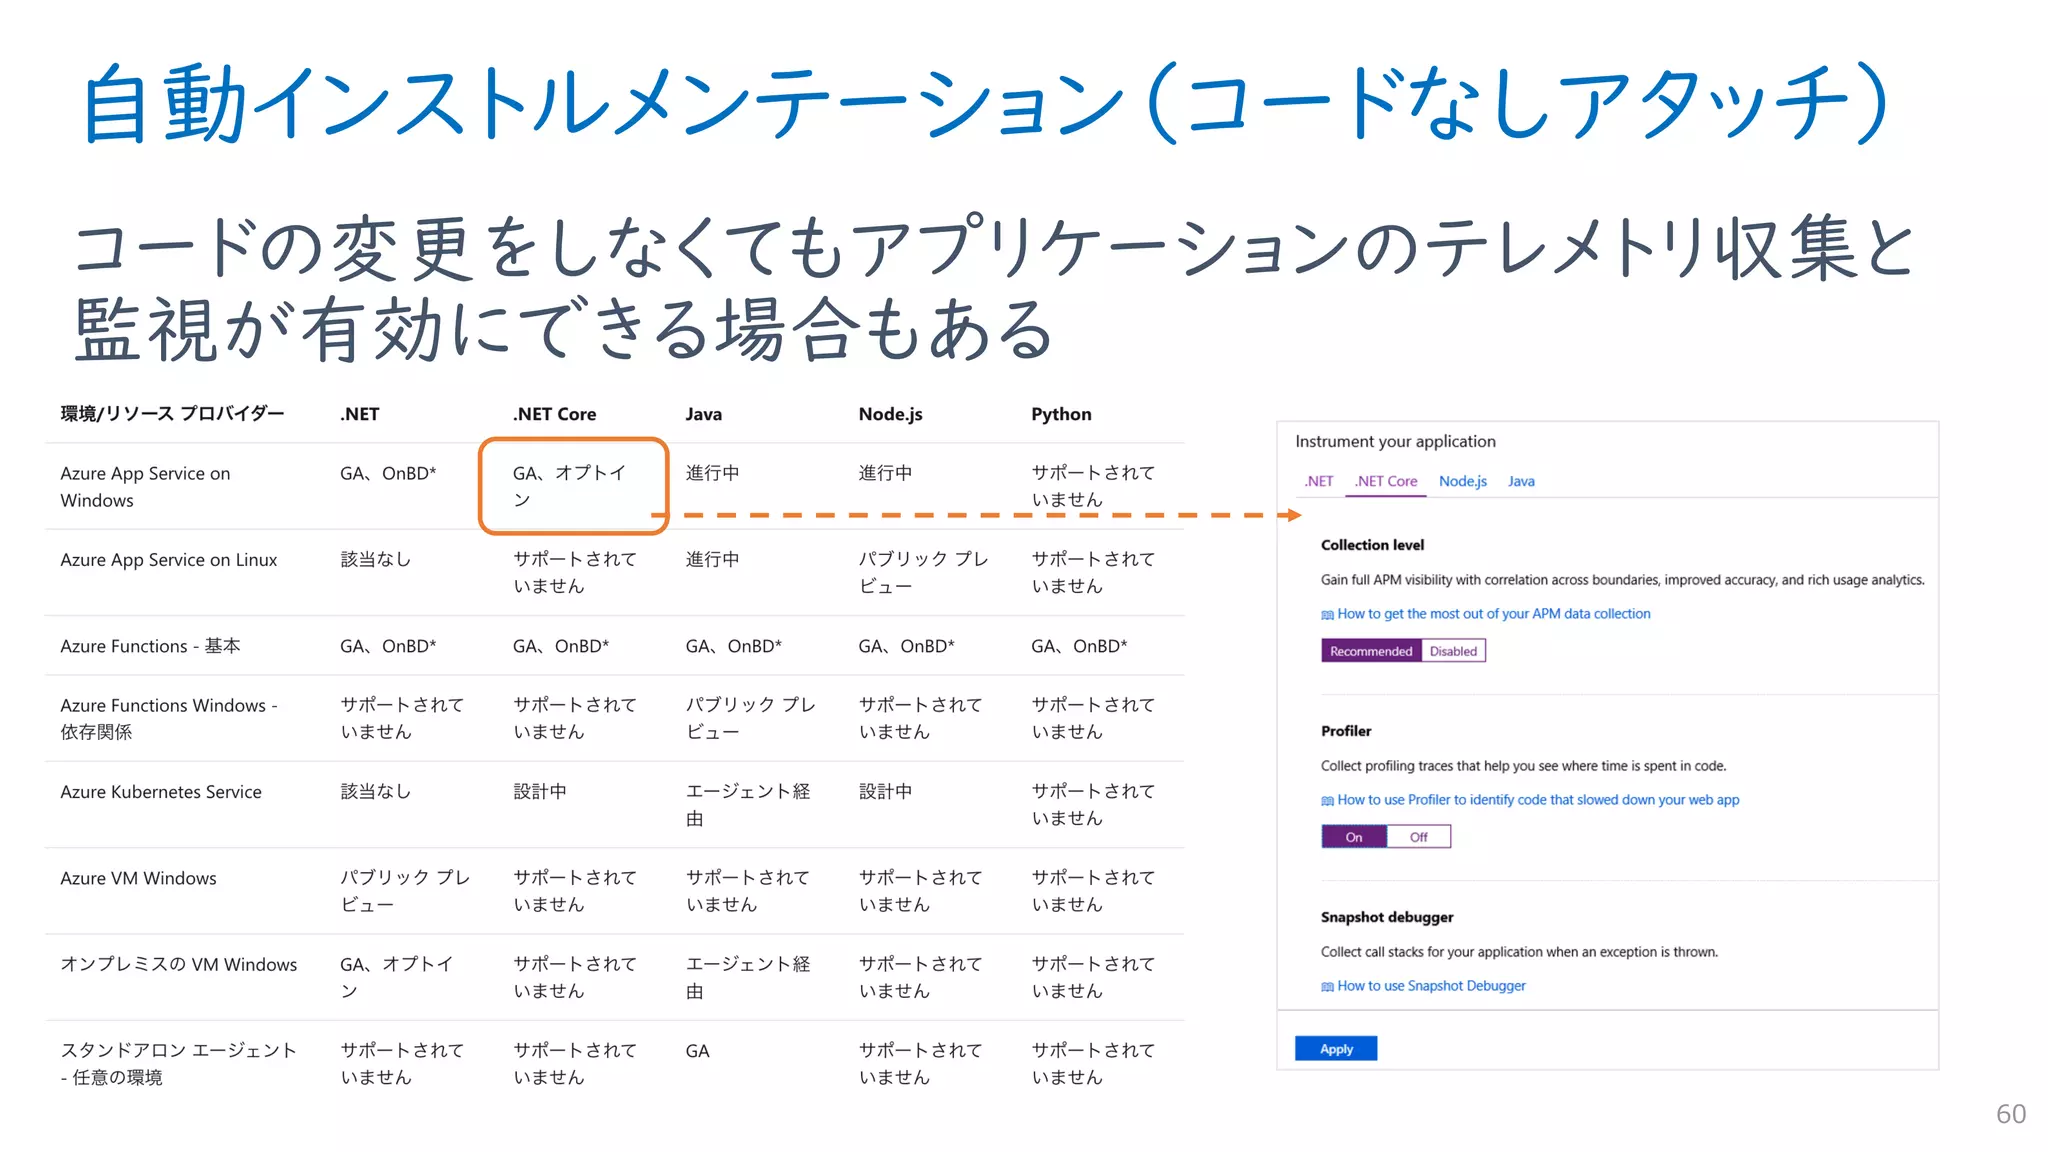Click '進行中' Java cell in App Service on Windows row
Image resolution: width=2048 pixels, height=1152 pixels.
coord(712,473)
